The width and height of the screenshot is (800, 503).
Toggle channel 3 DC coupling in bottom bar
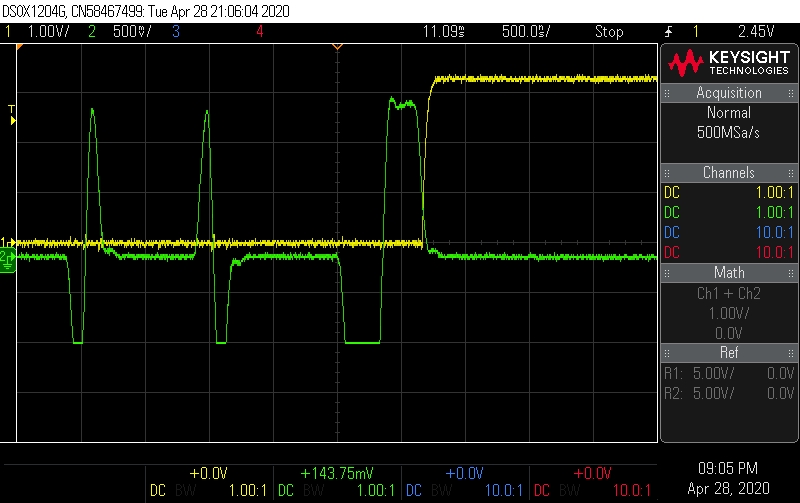(411, 491)
